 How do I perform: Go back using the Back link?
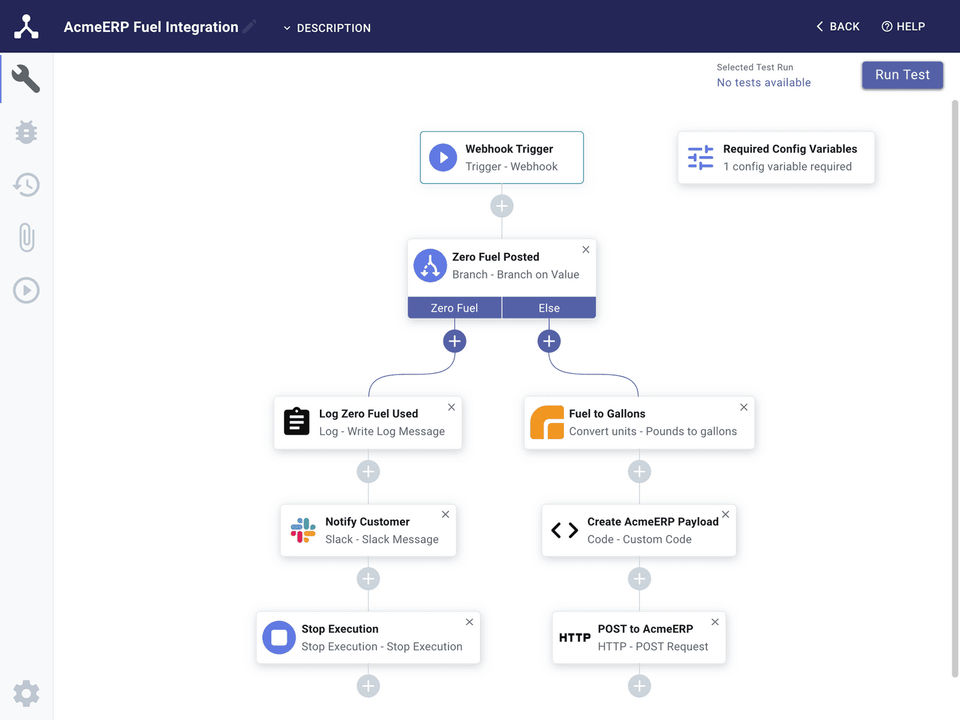(x=838, y=27)
